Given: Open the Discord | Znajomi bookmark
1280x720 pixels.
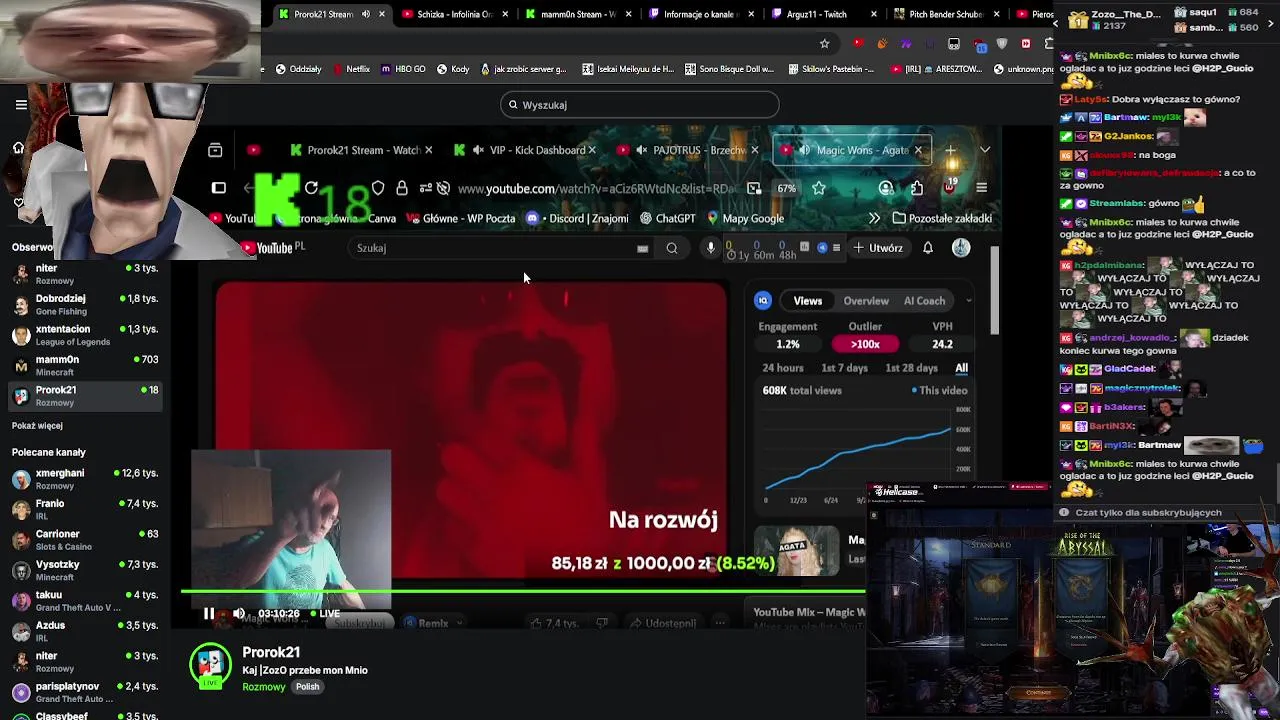Looking at the screenshot, I should tap(577, 218).
